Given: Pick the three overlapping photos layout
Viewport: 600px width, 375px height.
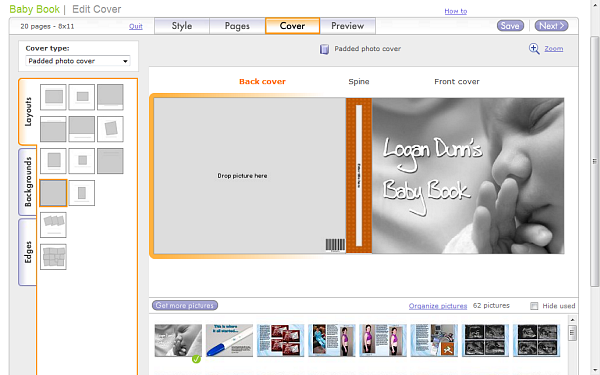Looking at the screenshot, I should click(x=53, y=225).
